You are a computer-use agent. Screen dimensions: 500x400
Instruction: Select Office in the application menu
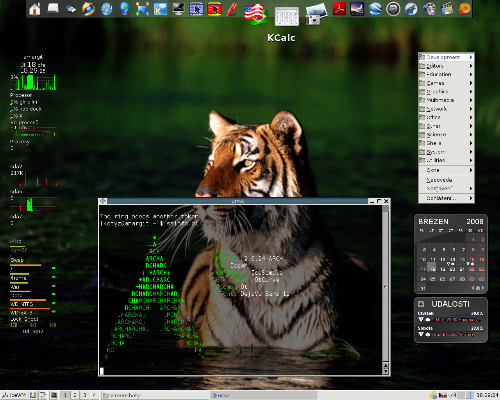coord(446,117)
